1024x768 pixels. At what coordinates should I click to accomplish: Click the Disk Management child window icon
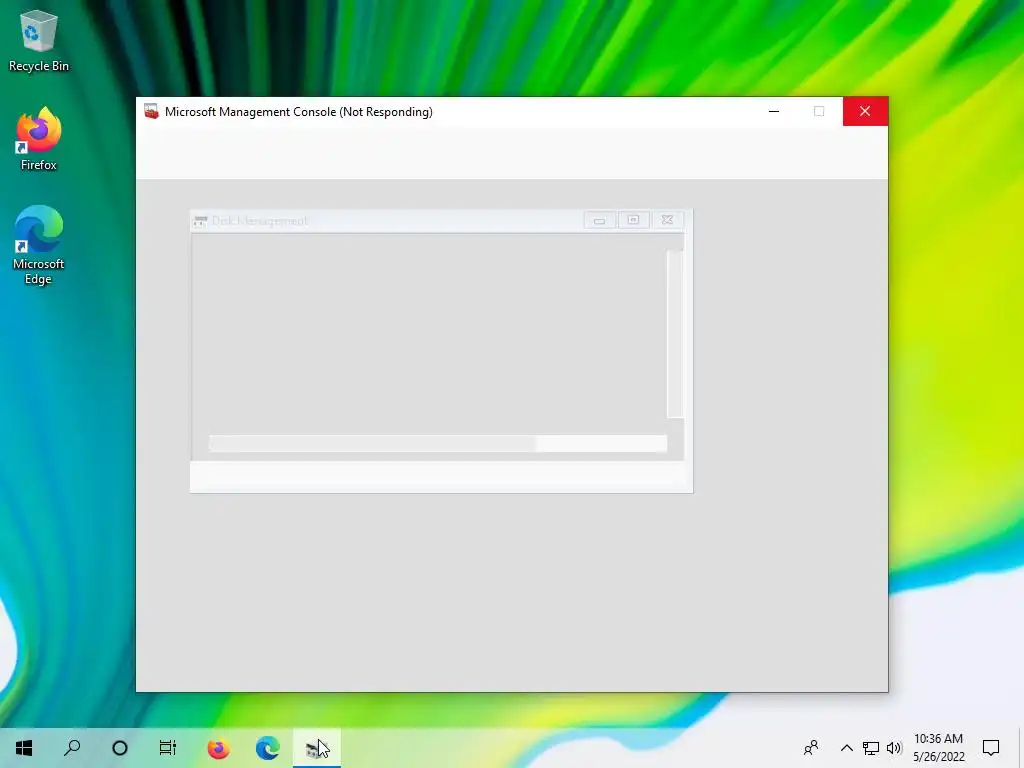tap(200, 221)
